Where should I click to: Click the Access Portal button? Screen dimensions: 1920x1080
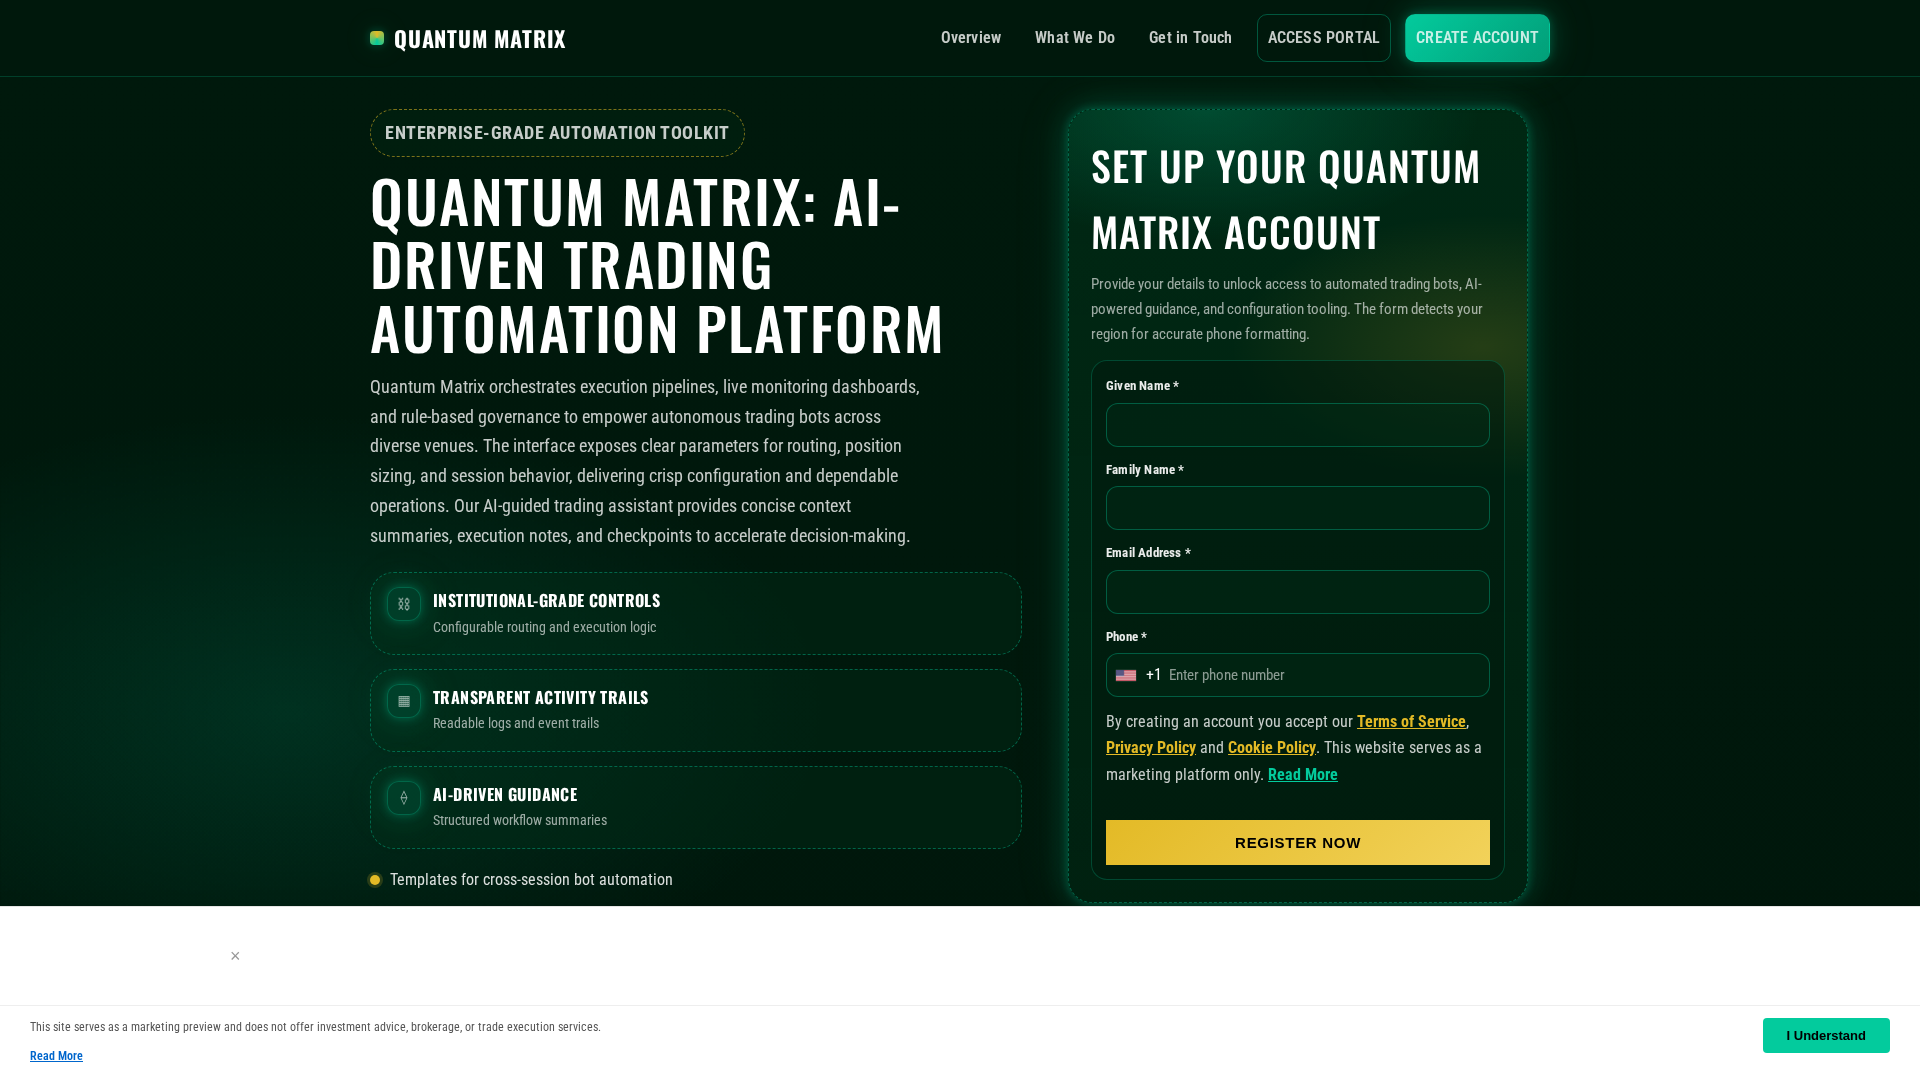pos(1323,38)
